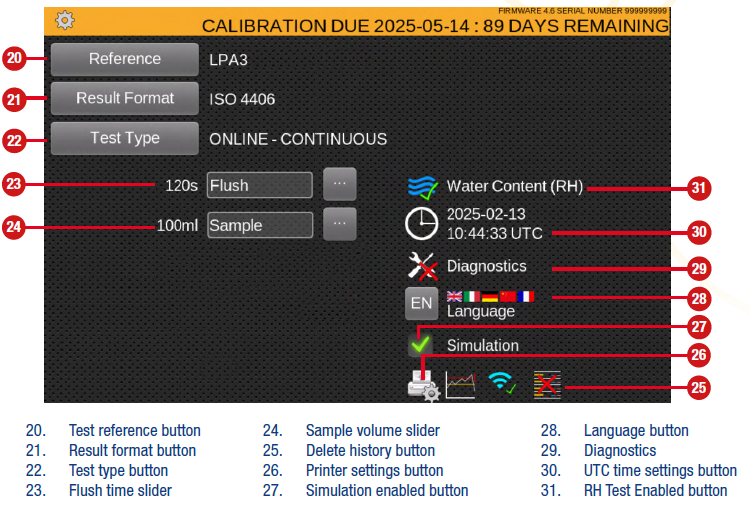Click the date and UTC time text
The image size is (750, 508).
[x=494, y=224]
